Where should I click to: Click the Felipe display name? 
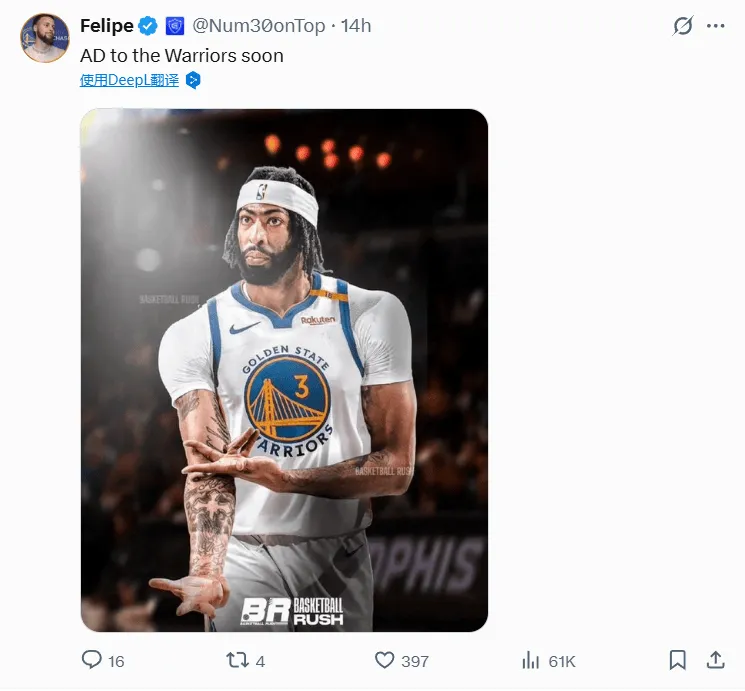point(106,26)
